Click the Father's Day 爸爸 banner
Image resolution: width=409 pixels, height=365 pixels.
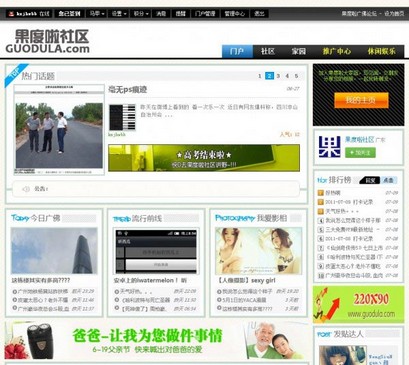pyautogui.click(x=156, y=340)
